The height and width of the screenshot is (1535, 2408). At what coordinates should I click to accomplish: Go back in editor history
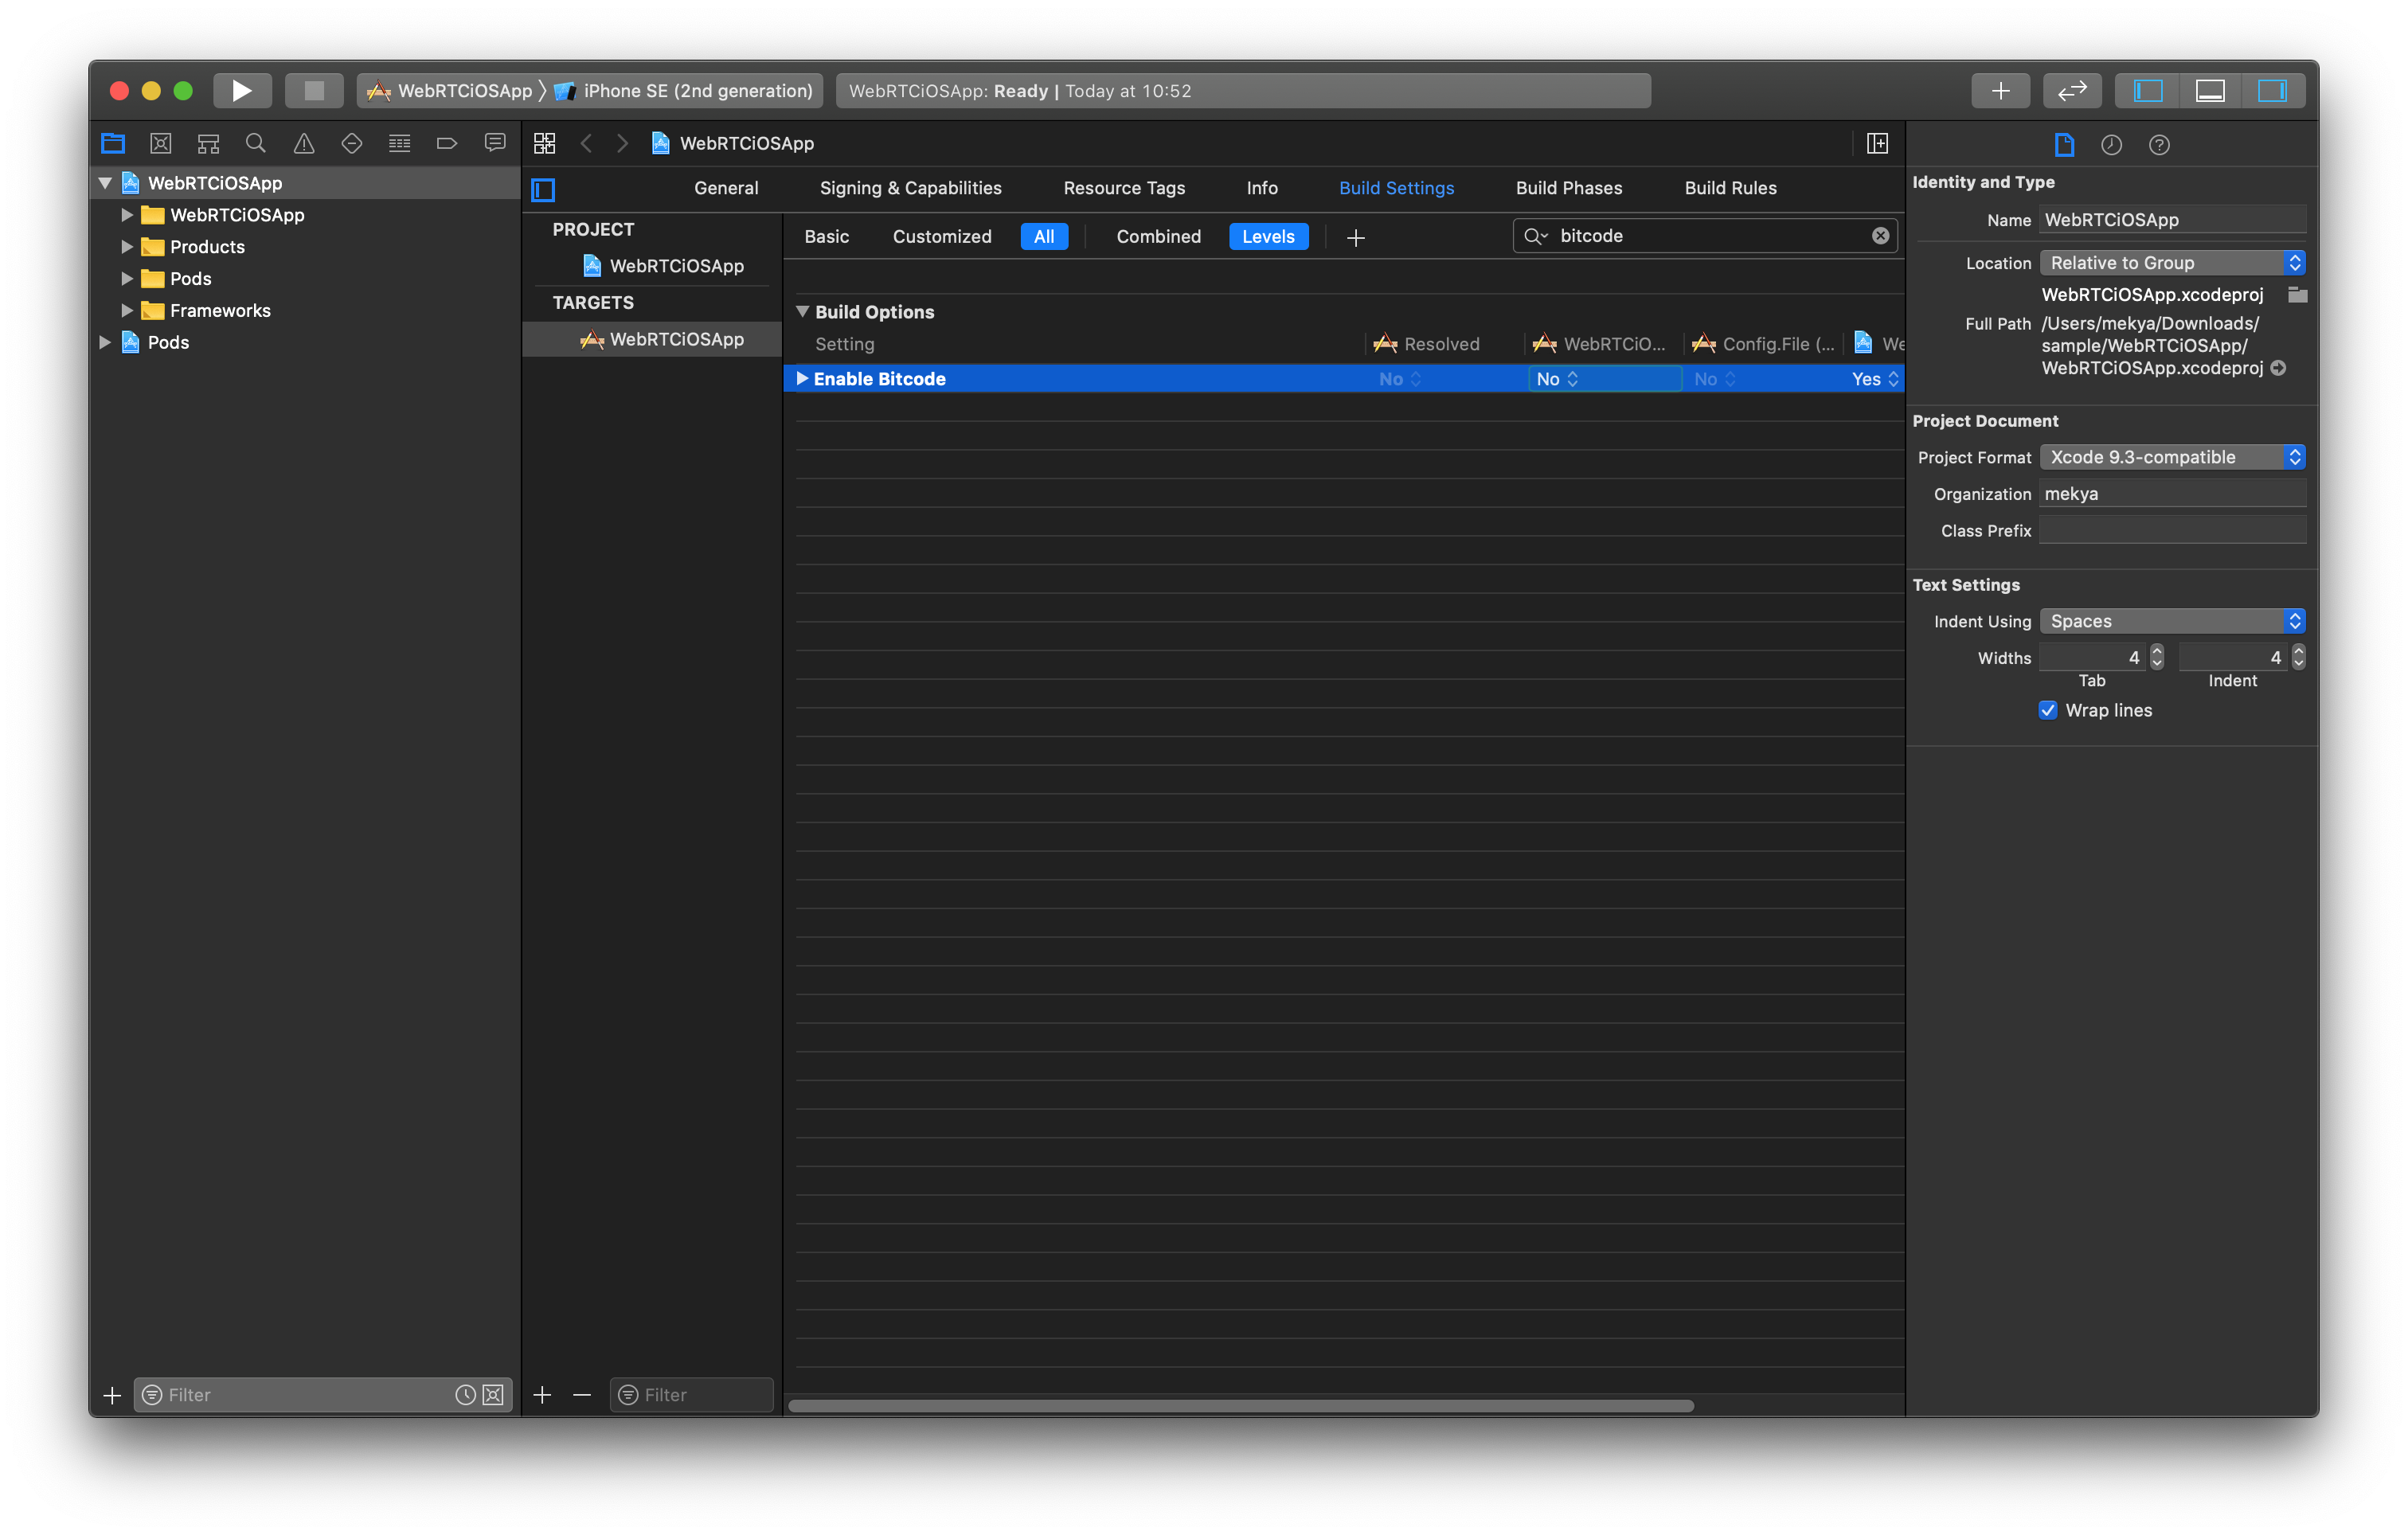[587, 143]
